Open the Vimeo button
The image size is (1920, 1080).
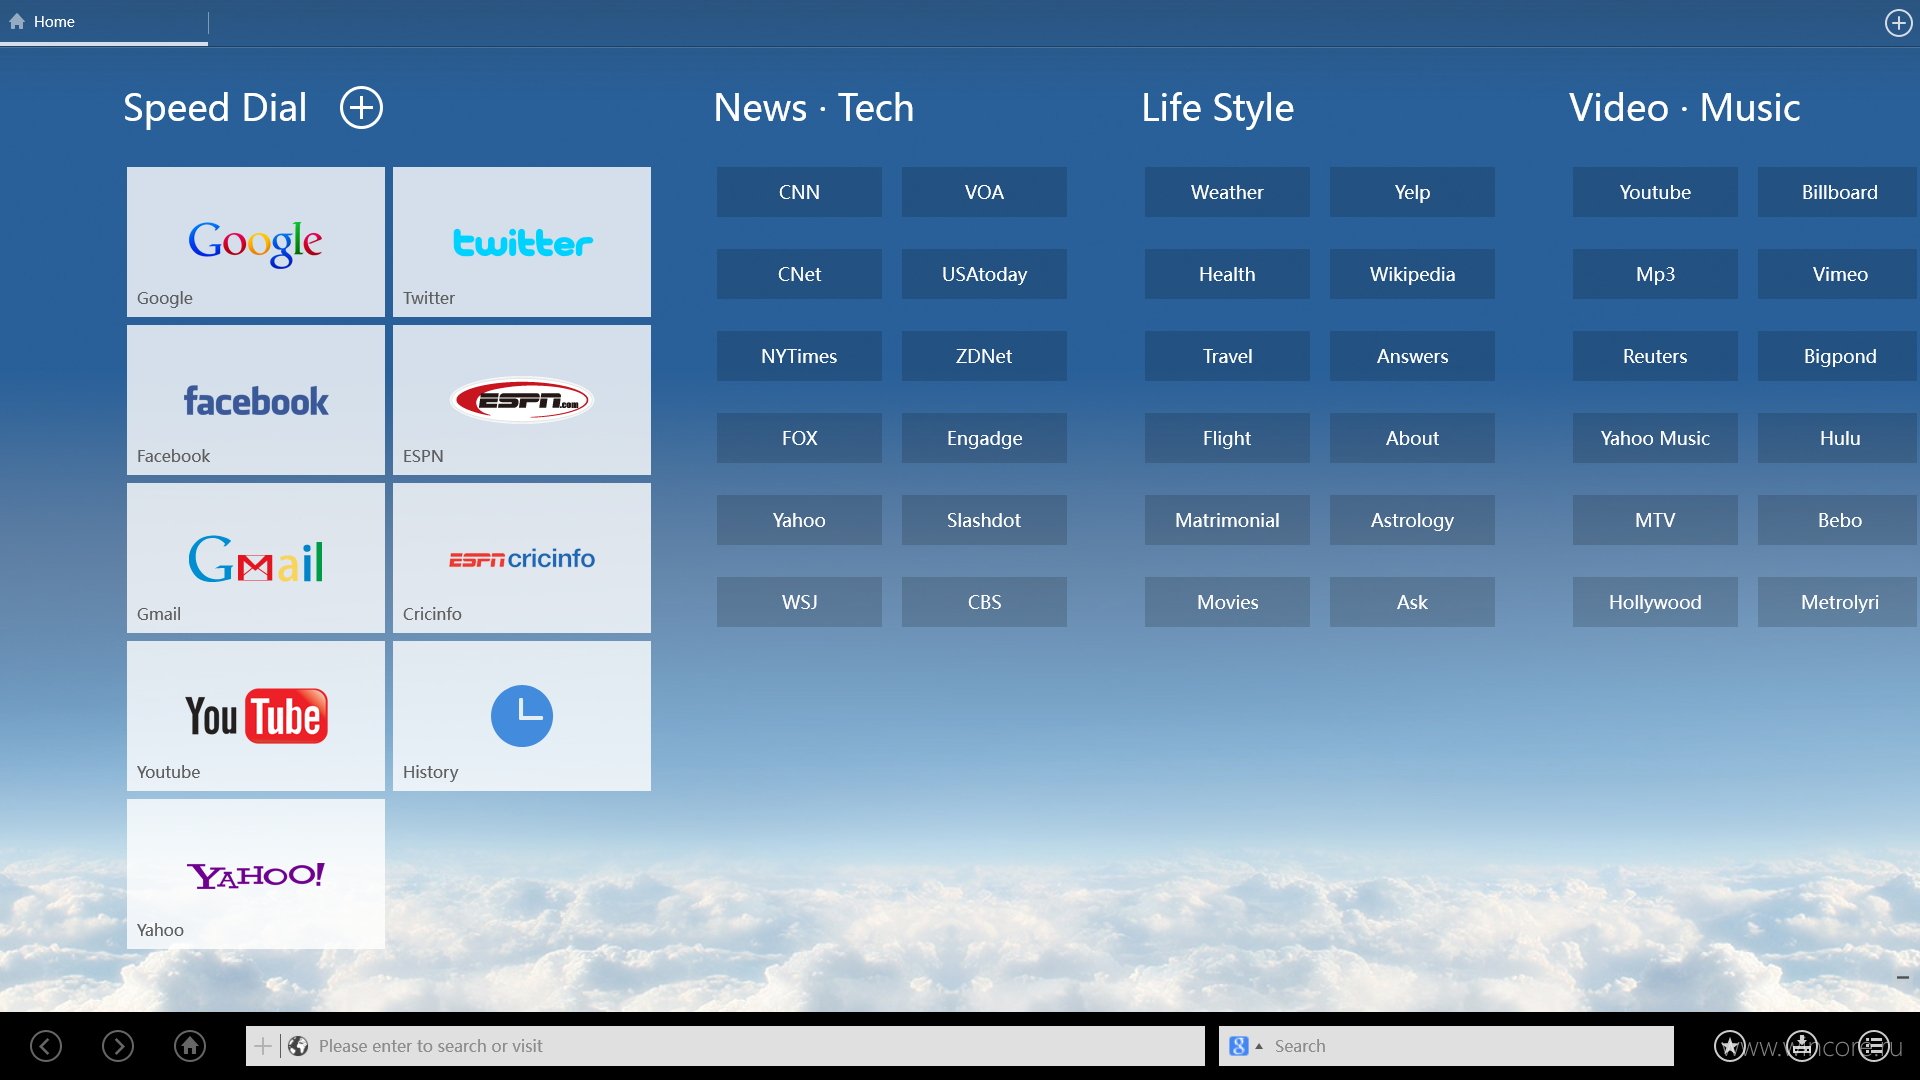[1838, 274]
